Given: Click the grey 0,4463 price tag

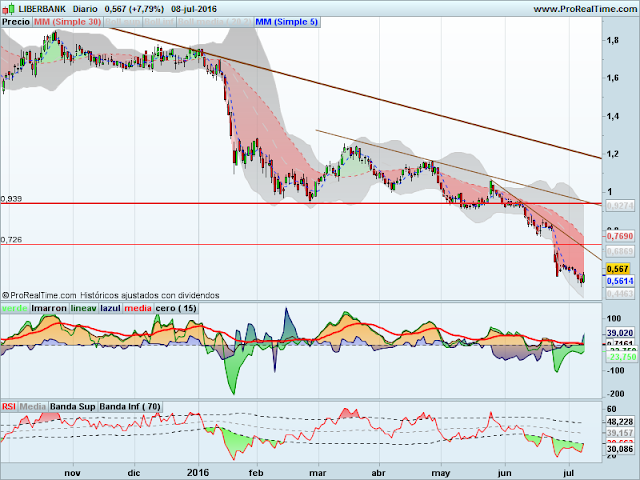Looking at the screenshot, I should tap(620, 294).
